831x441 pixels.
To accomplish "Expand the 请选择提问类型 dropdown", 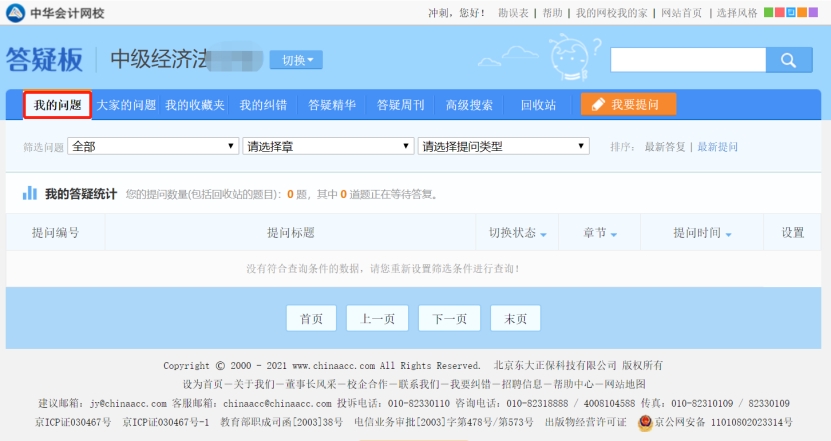I will click(503, 146).
